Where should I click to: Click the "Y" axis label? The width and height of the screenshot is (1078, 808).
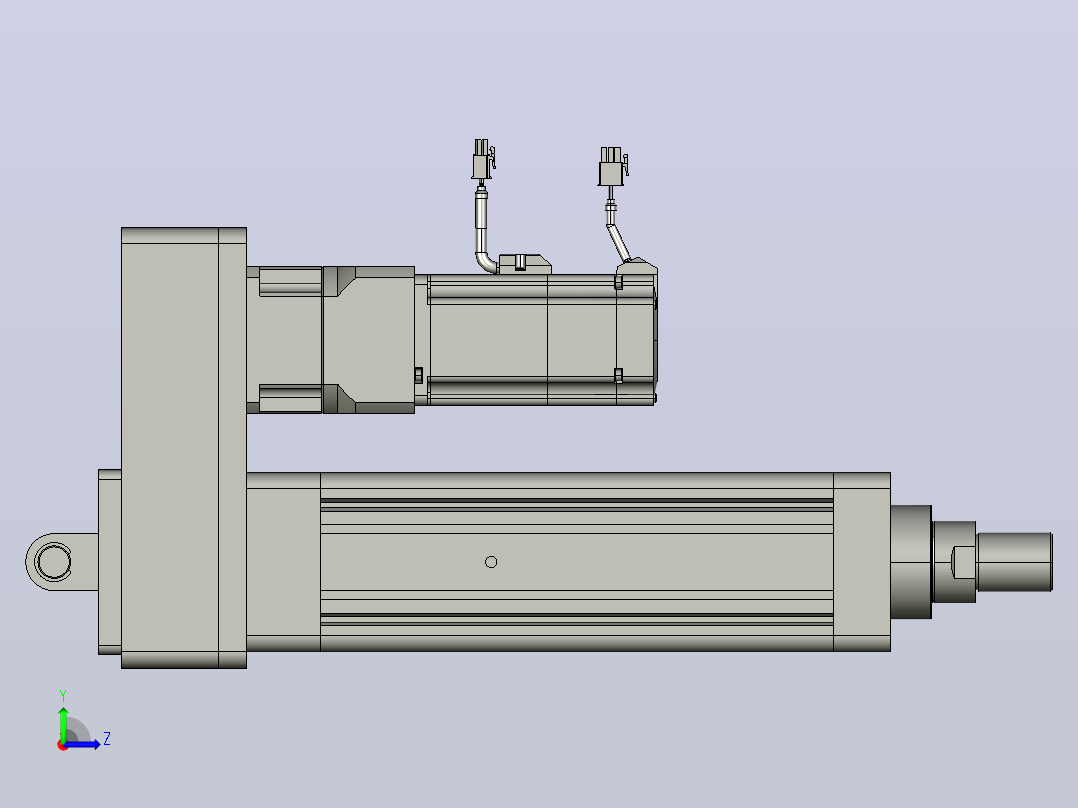click(63, 696)
